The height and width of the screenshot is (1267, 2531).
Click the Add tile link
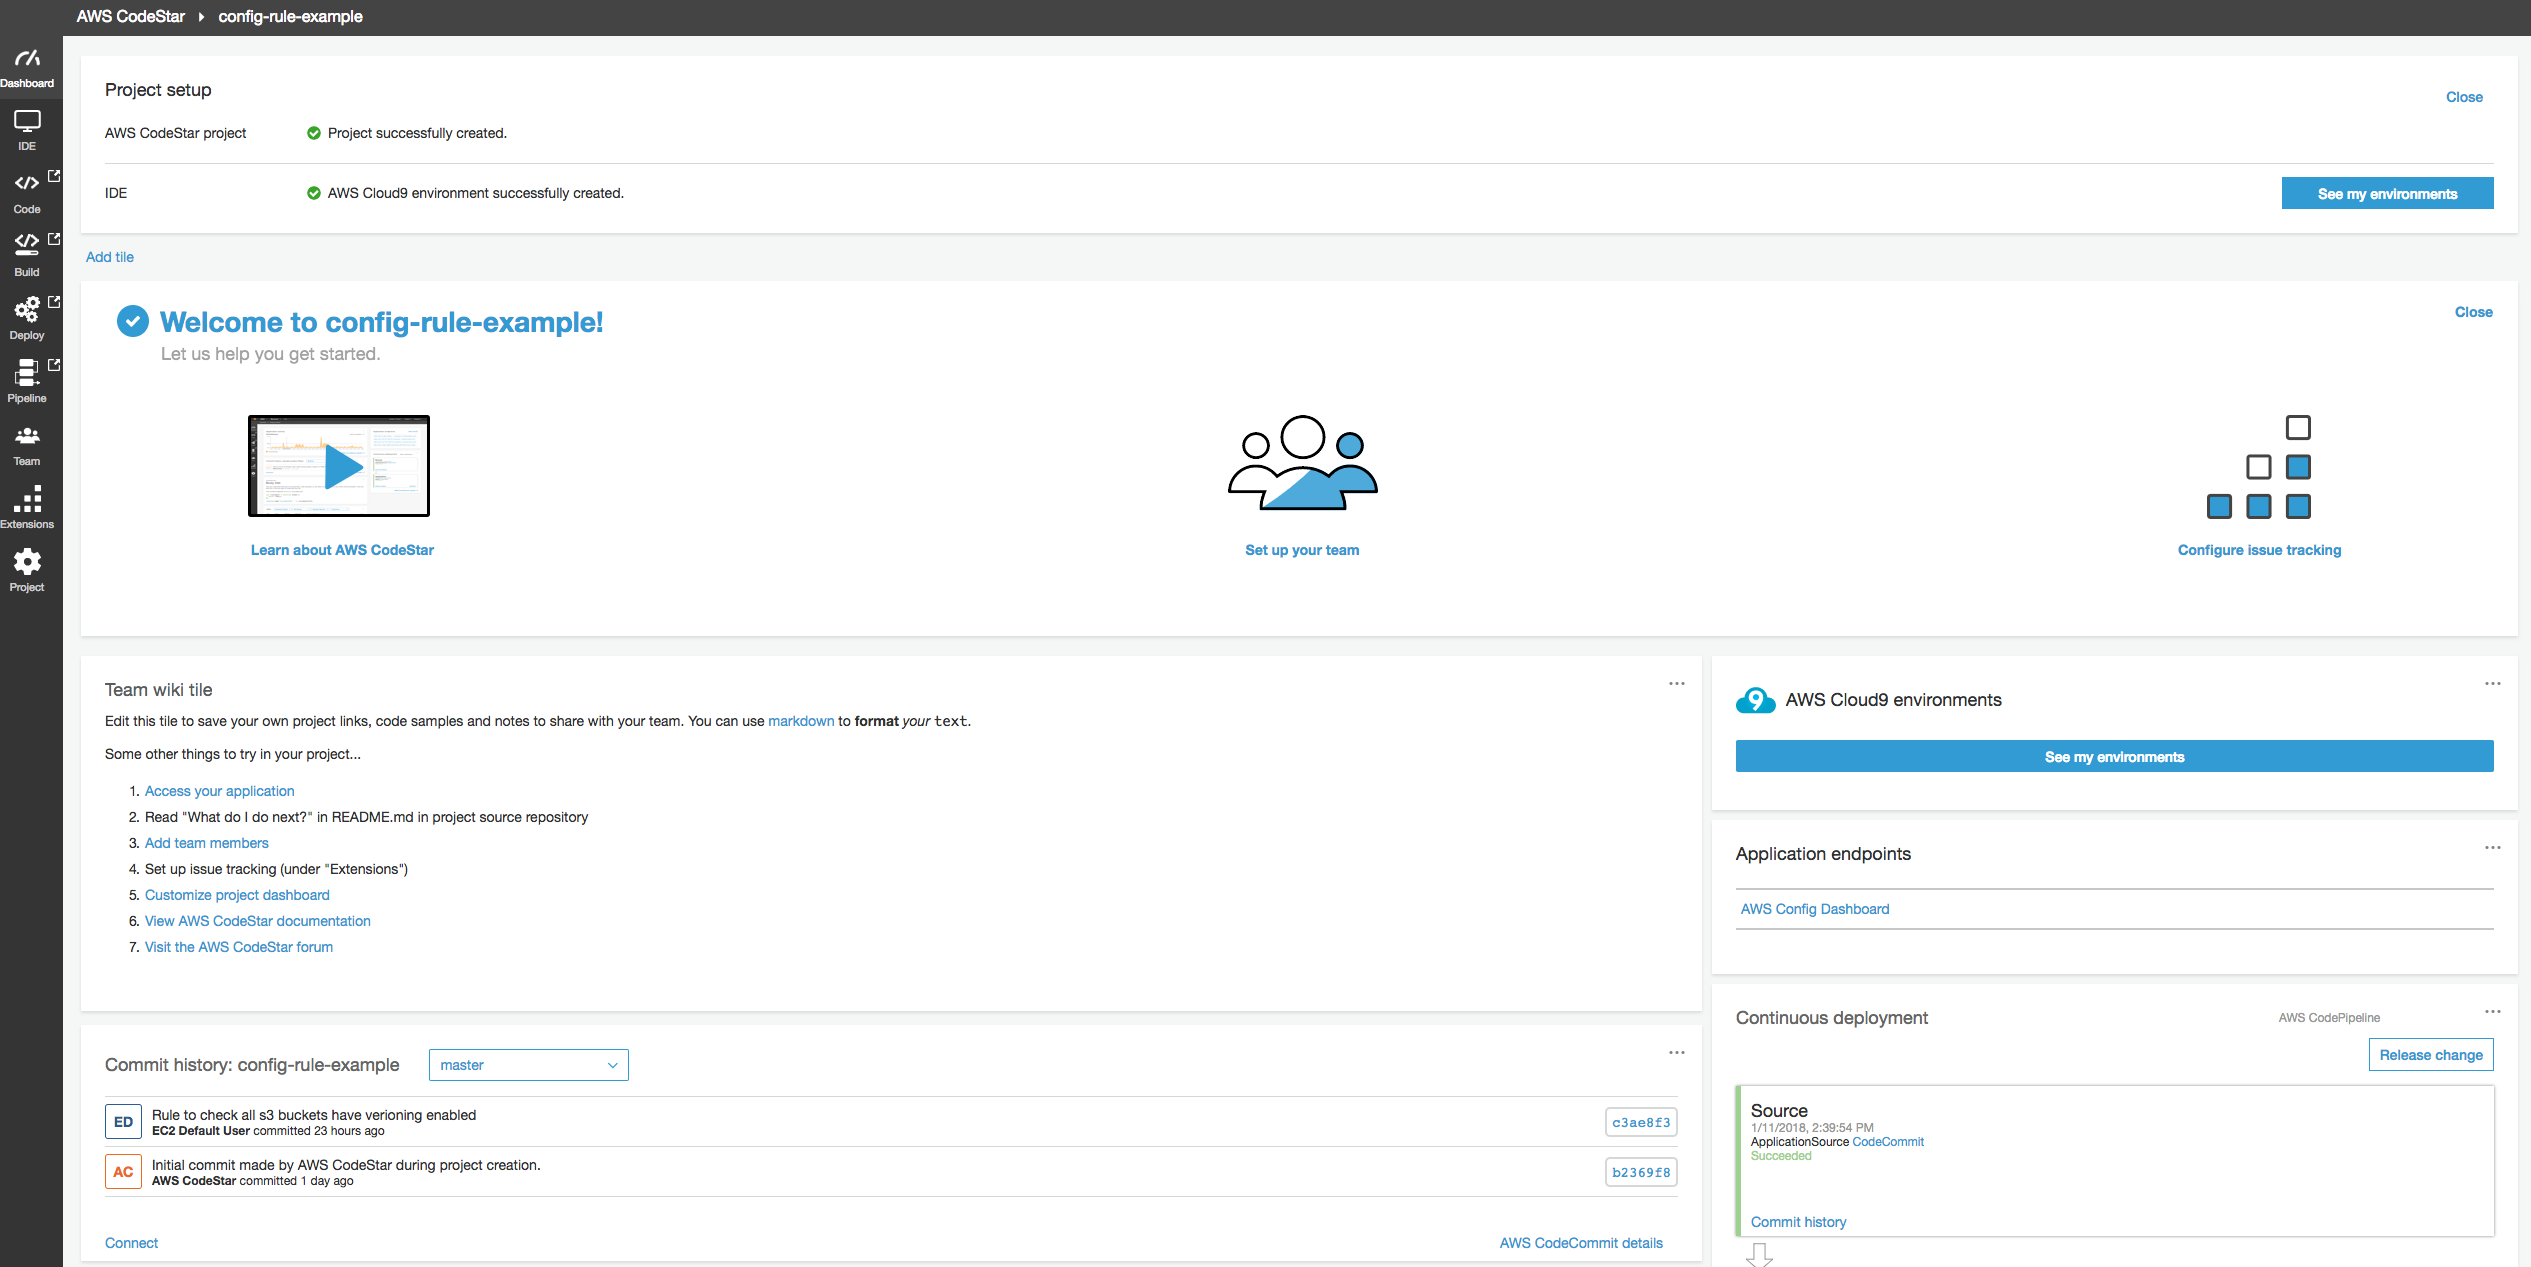(110, 257)
